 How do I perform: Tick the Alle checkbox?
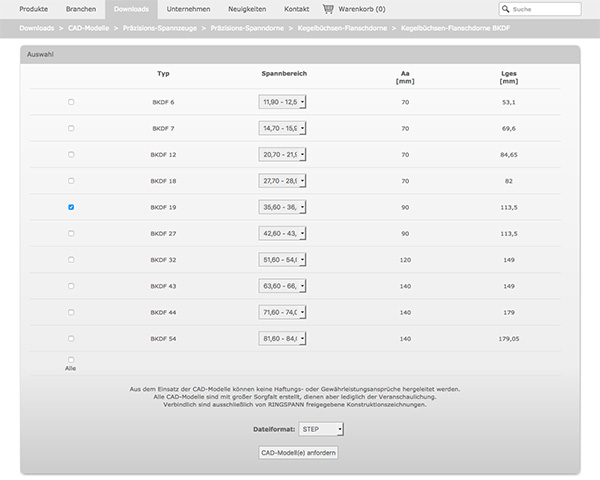point(71,359)
